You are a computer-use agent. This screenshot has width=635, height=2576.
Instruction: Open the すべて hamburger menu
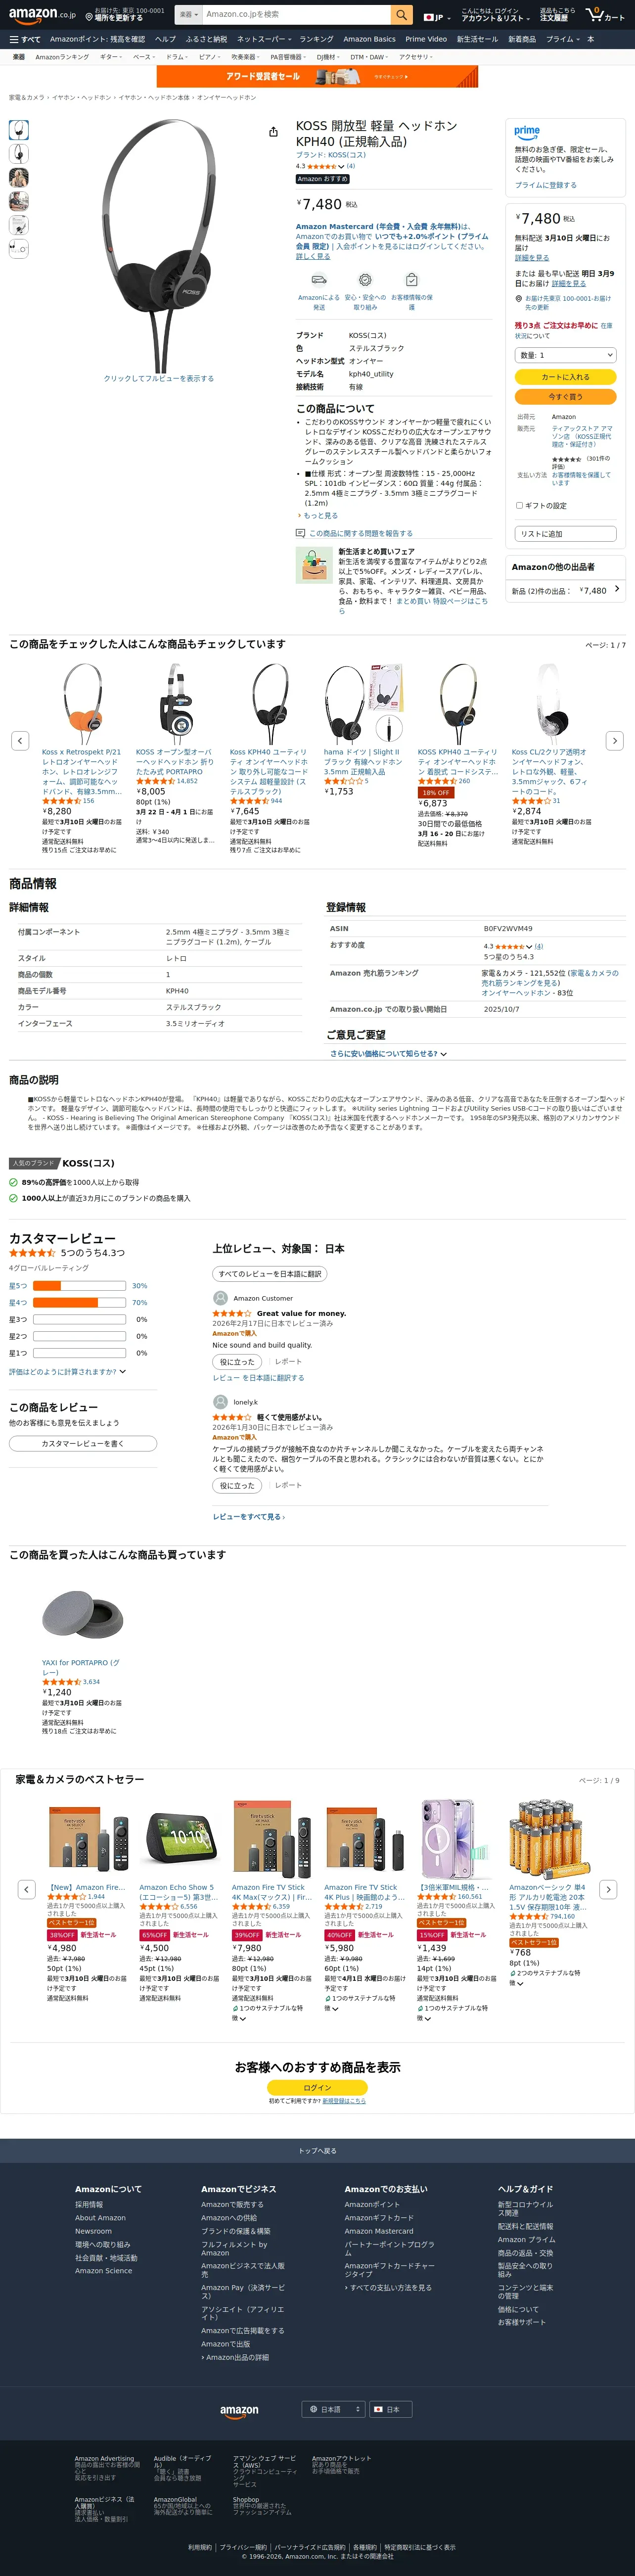click(x=25, y=39)
